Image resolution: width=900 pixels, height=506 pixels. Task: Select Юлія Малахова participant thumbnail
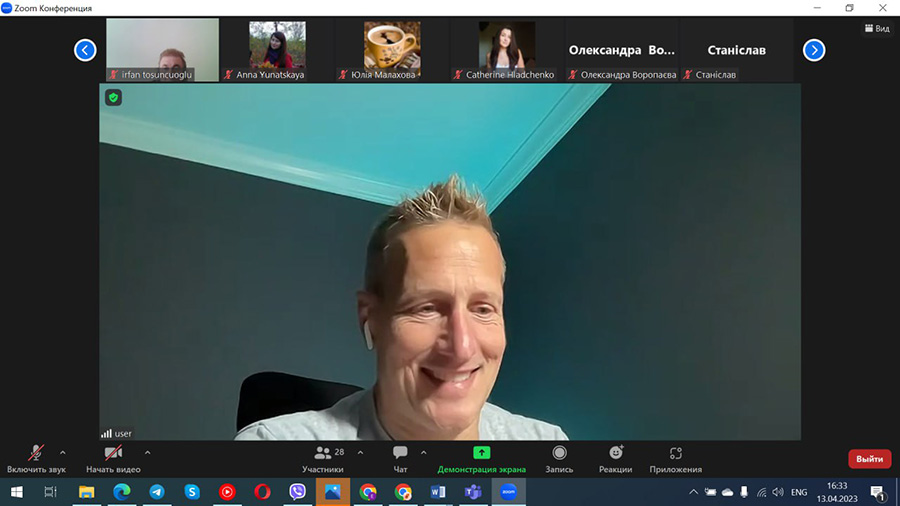point(392,50)
